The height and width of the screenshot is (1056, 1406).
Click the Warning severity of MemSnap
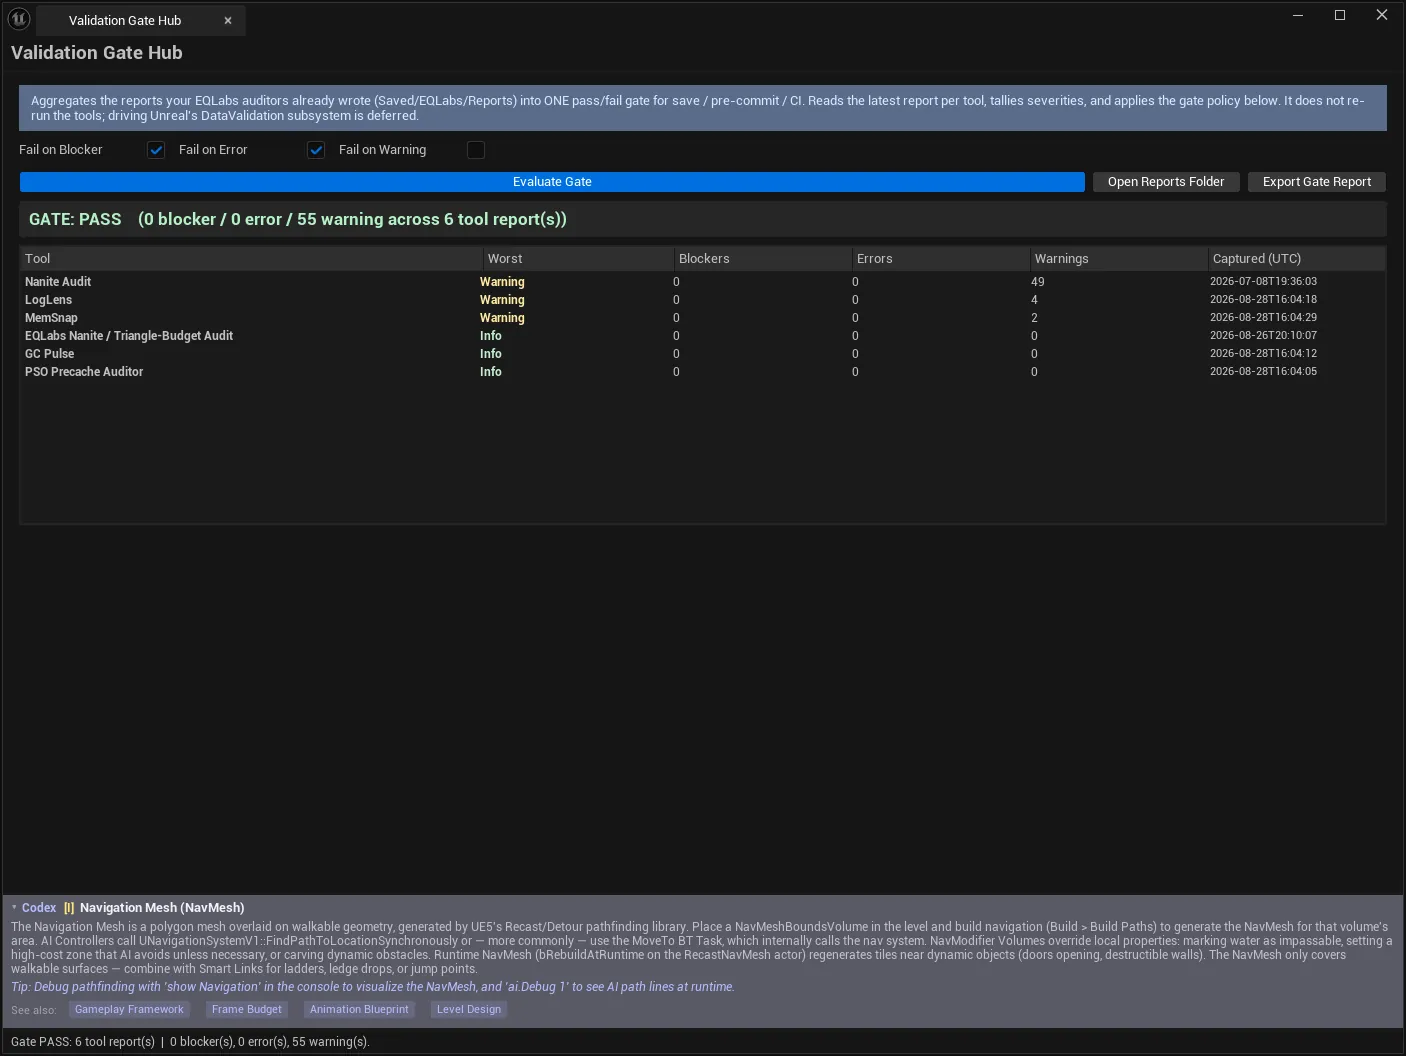(x=502, y=318)
